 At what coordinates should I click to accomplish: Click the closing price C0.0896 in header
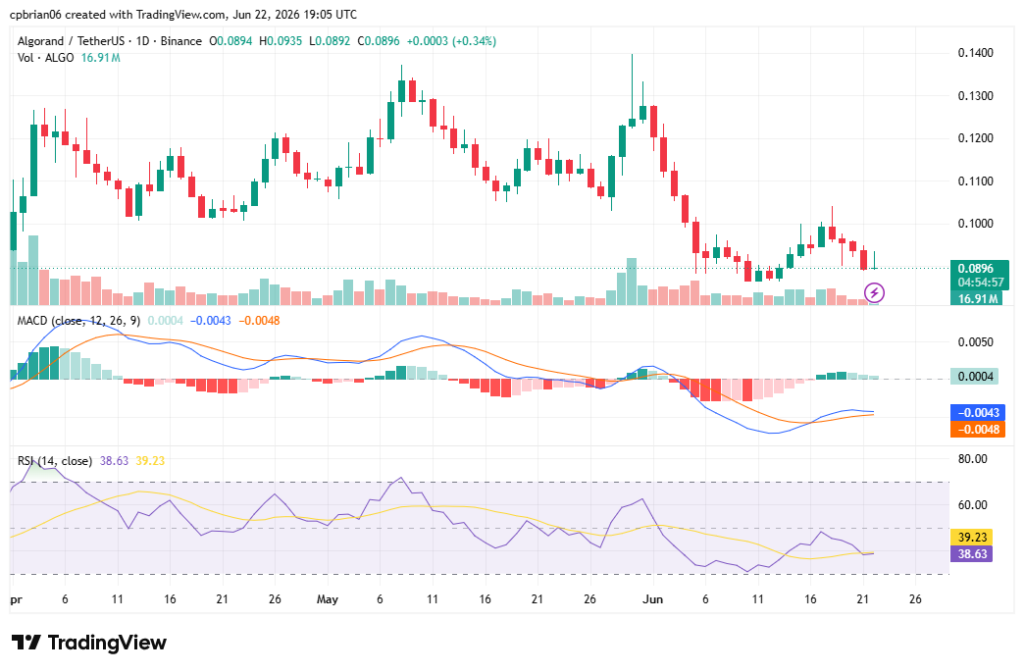[x=378, y=41]
